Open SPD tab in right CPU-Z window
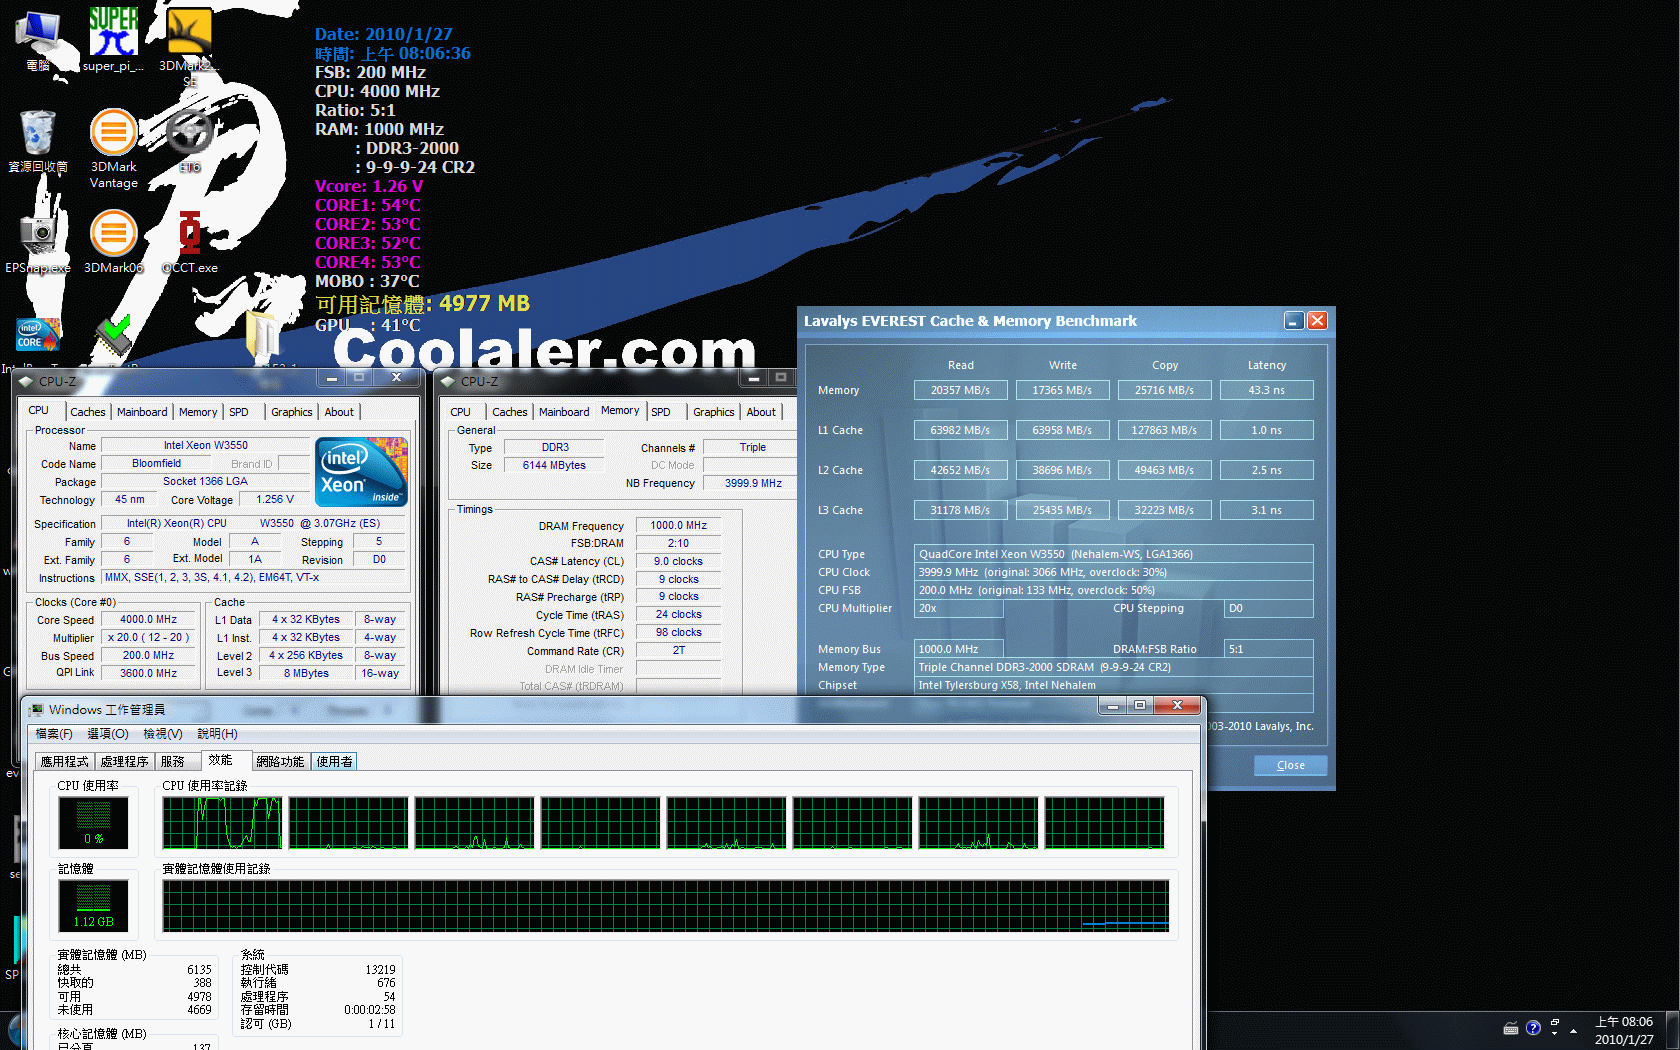 [661, 412]
